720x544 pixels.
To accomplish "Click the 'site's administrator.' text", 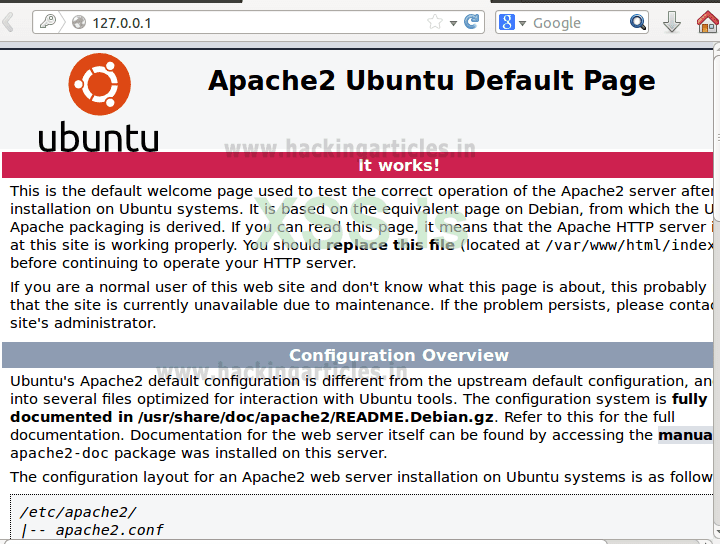I will tap(83, 323).
